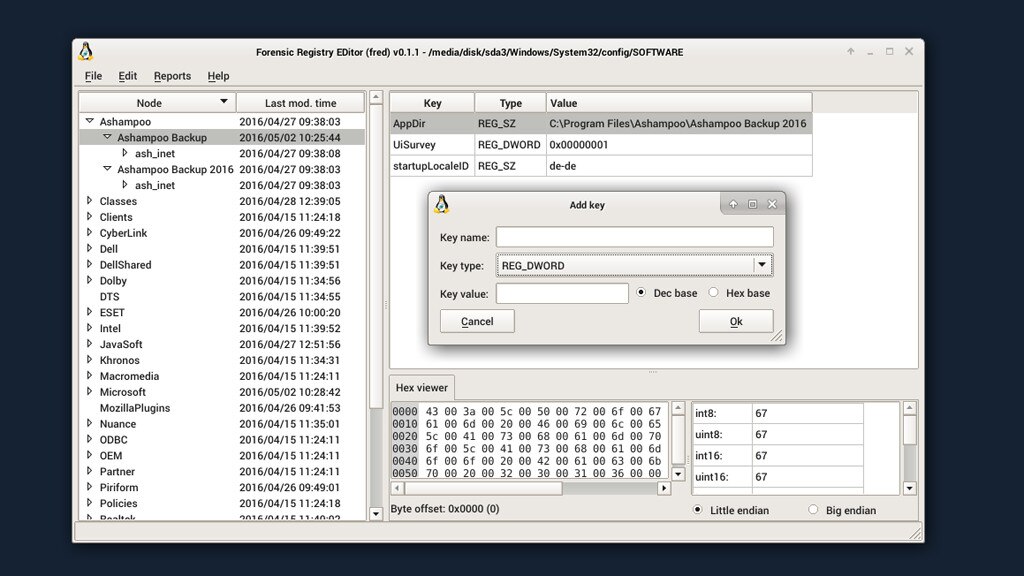Select the Hex base radio button
The width and height of the screenshot is (1024, 576).
pyautogui.click(x=713, y=293)
